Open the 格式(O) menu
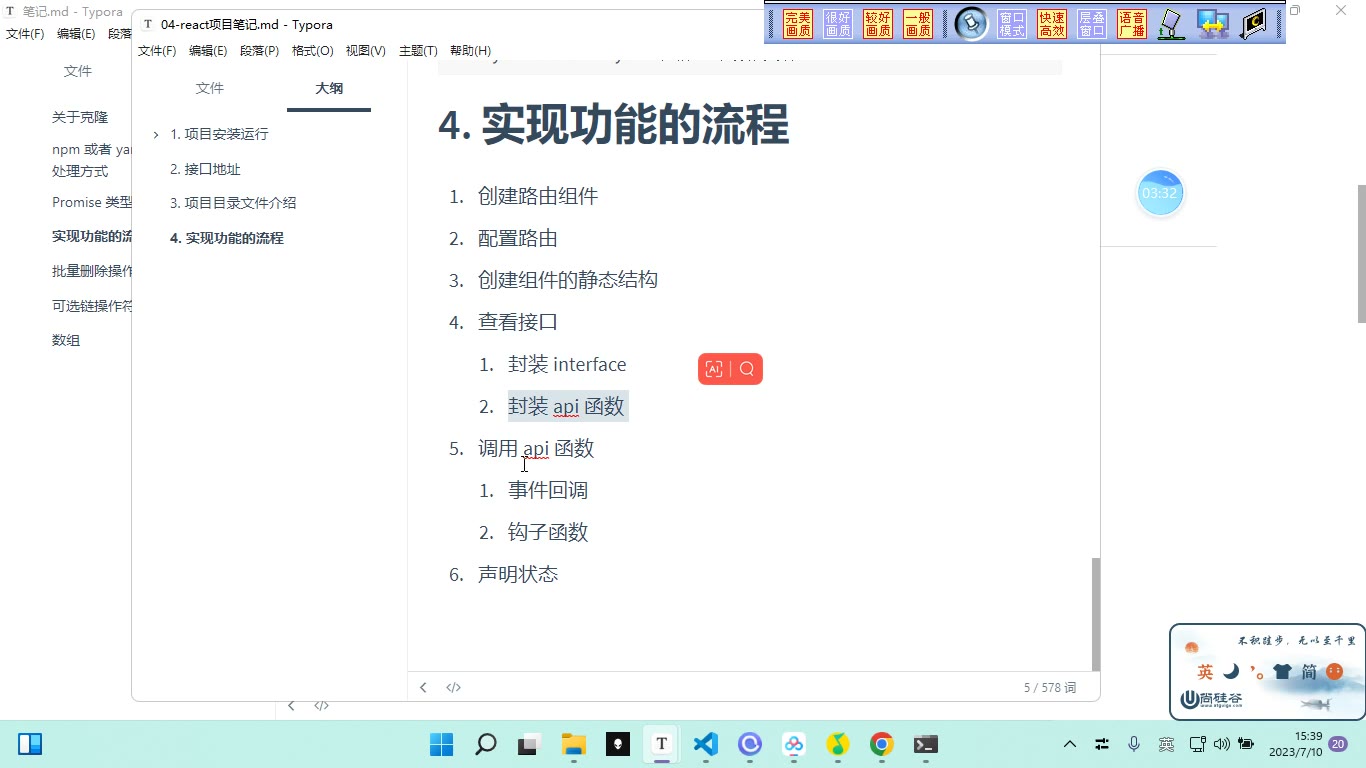 (312, 50)
